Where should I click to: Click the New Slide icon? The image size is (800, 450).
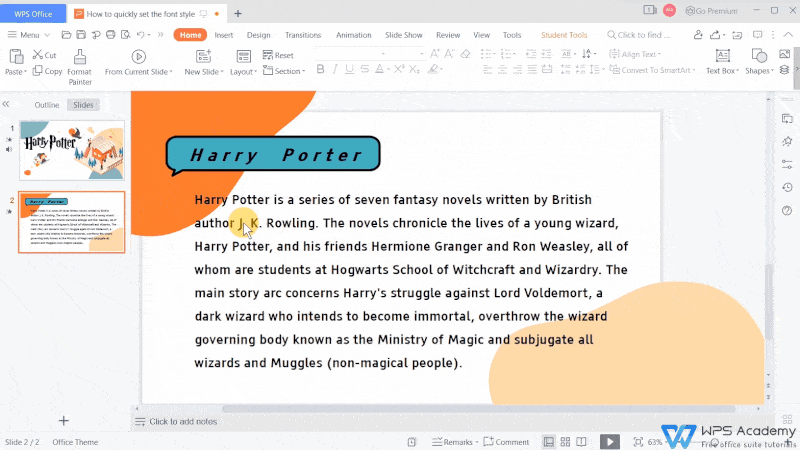pyautogui.click(x=204, y=56)
